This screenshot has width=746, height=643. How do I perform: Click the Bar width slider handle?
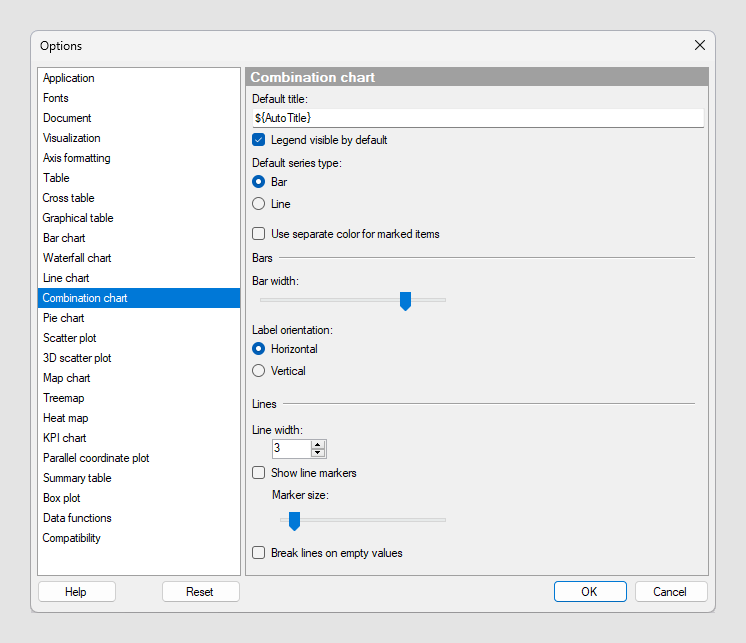pyautogui.click(x=405, y=301)
